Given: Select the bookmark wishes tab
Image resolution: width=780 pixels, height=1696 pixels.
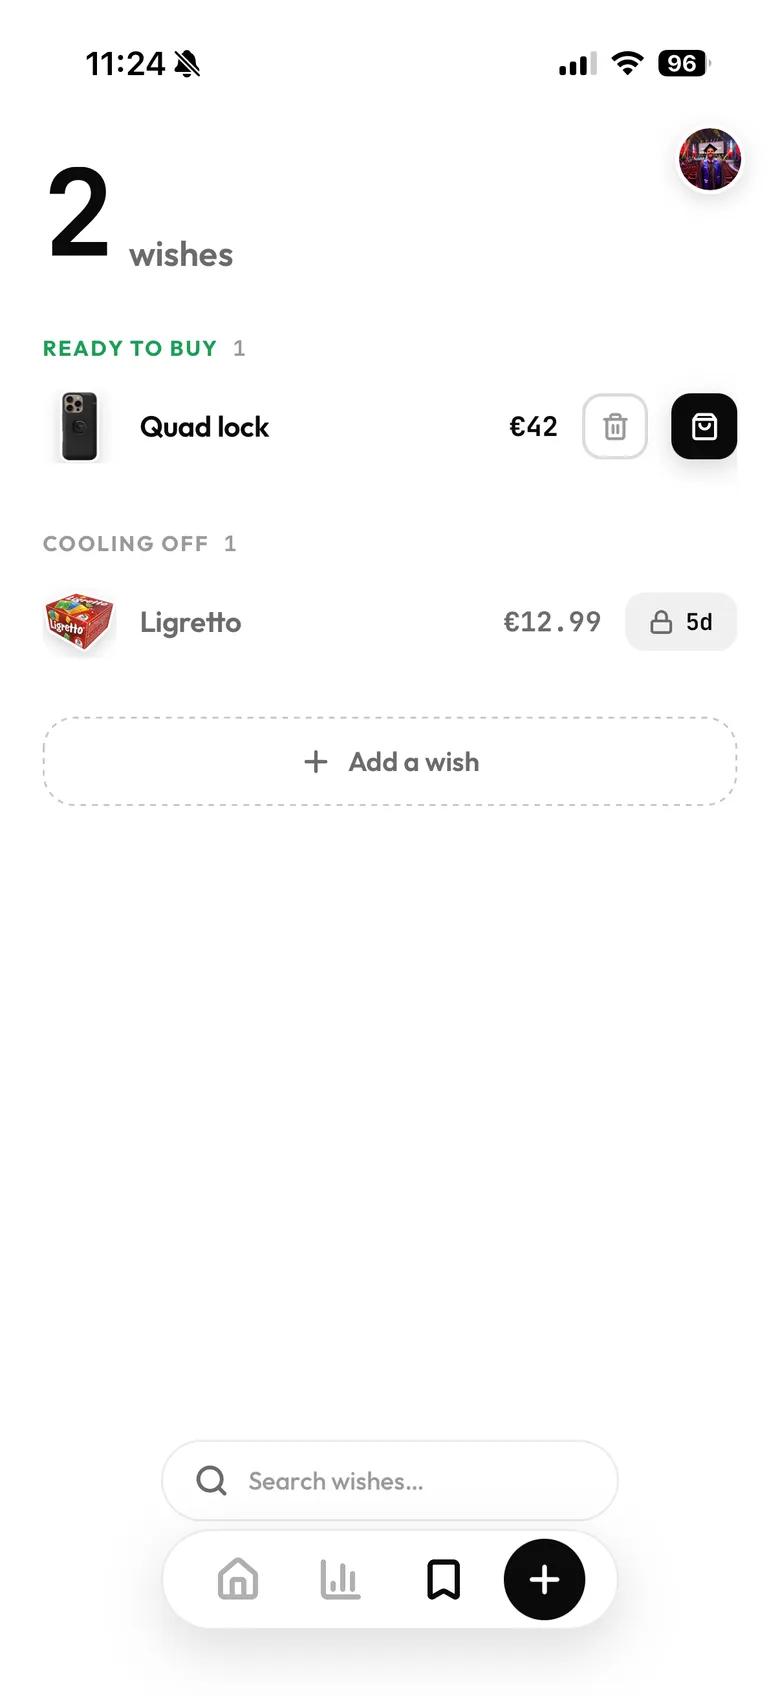Looking at the screenshot, I should (443, 1580).
